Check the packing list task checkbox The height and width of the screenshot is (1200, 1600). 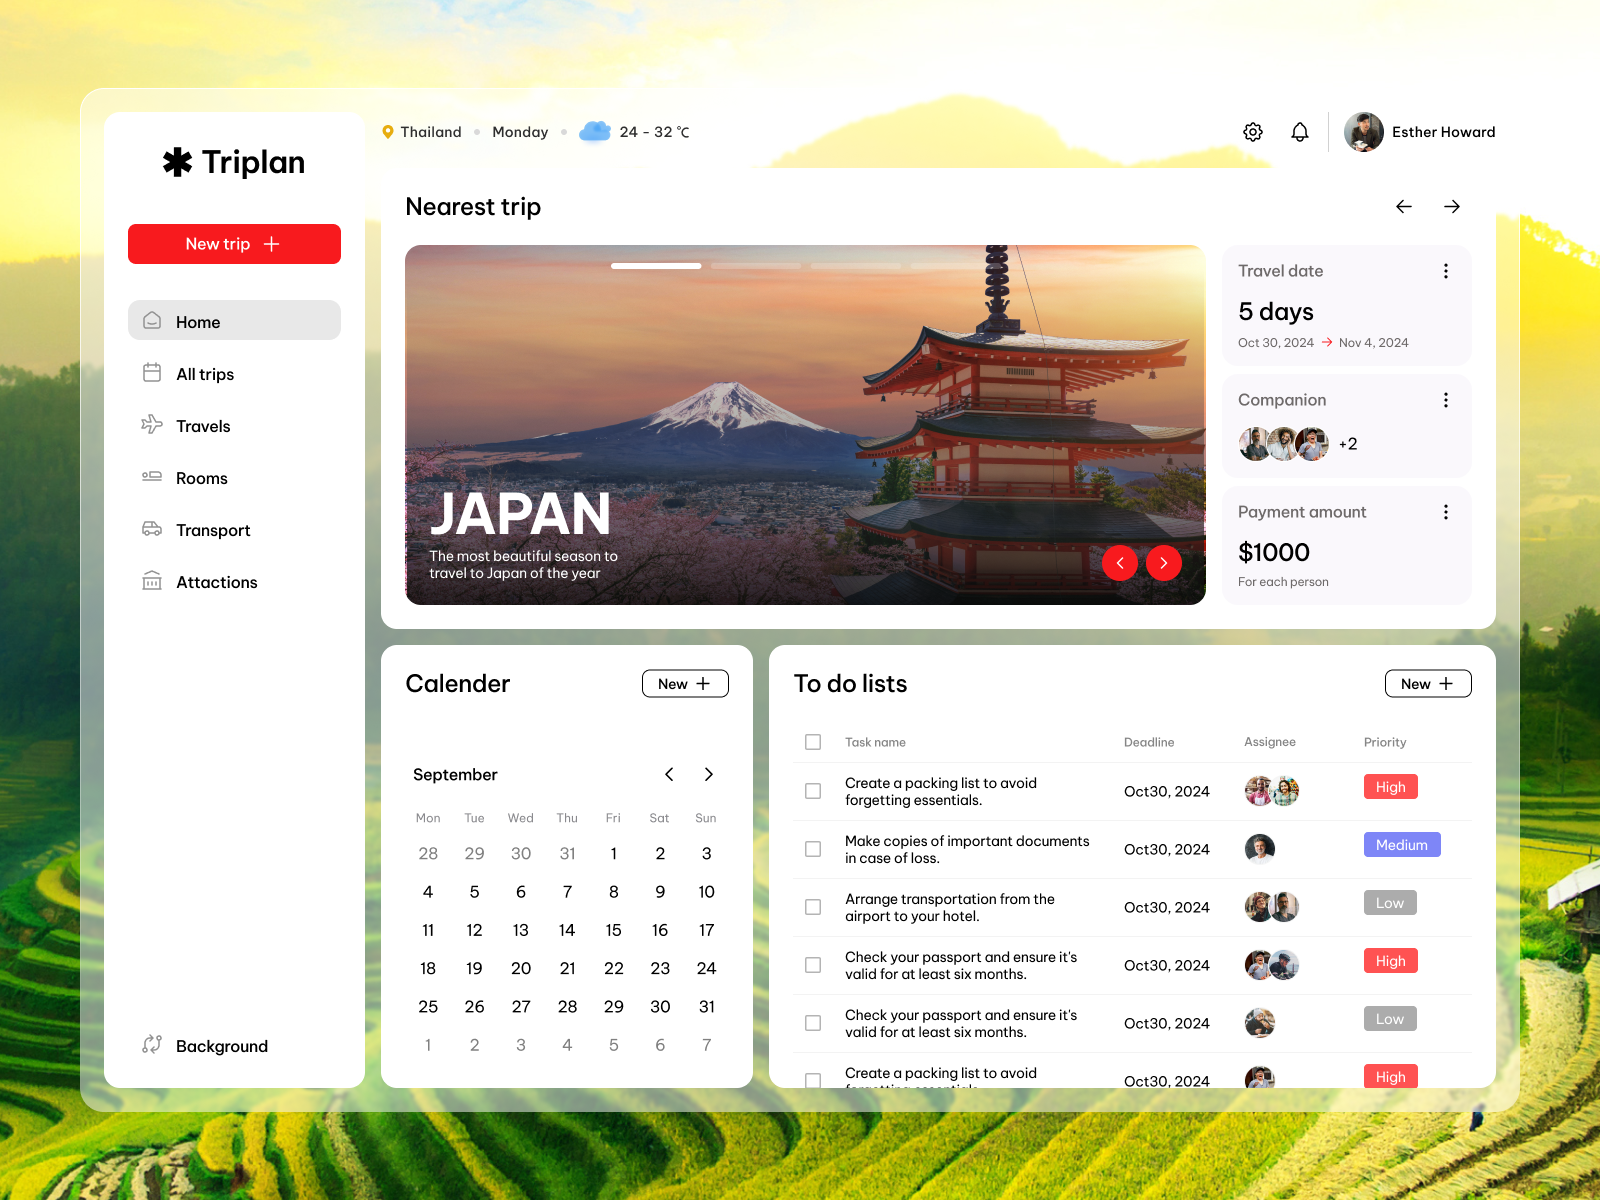(813, 791)
